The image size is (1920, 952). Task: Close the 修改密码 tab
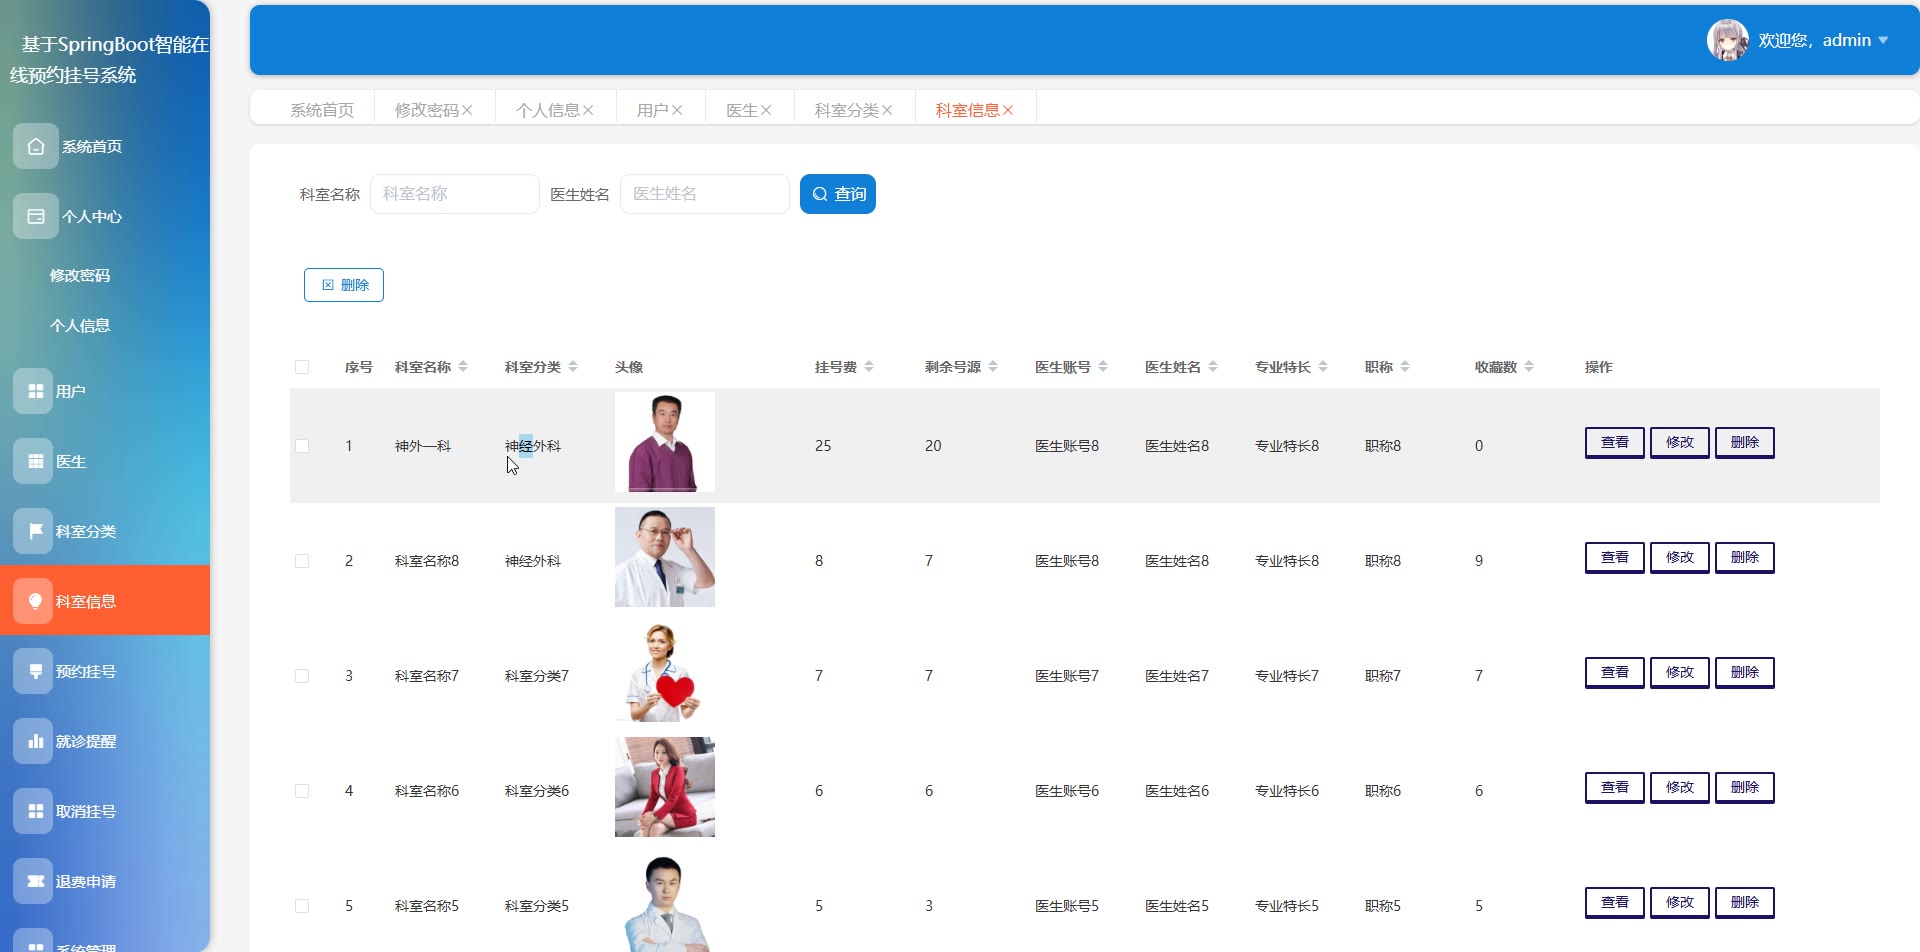[x=467, y=110]
